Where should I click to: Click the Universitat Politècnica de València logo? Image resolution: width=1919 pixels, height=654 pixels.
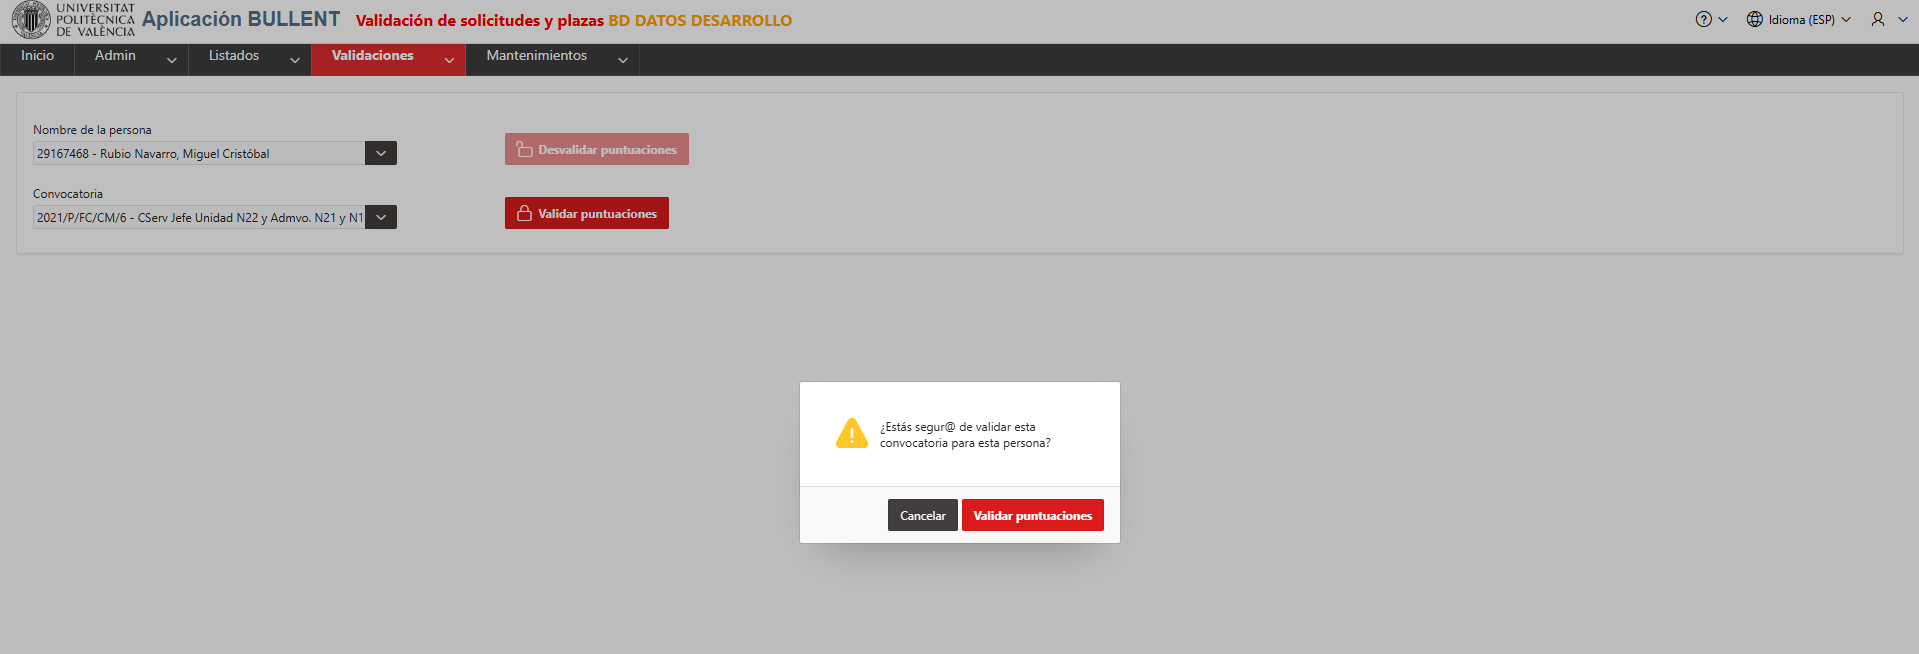tap(73, 20)
